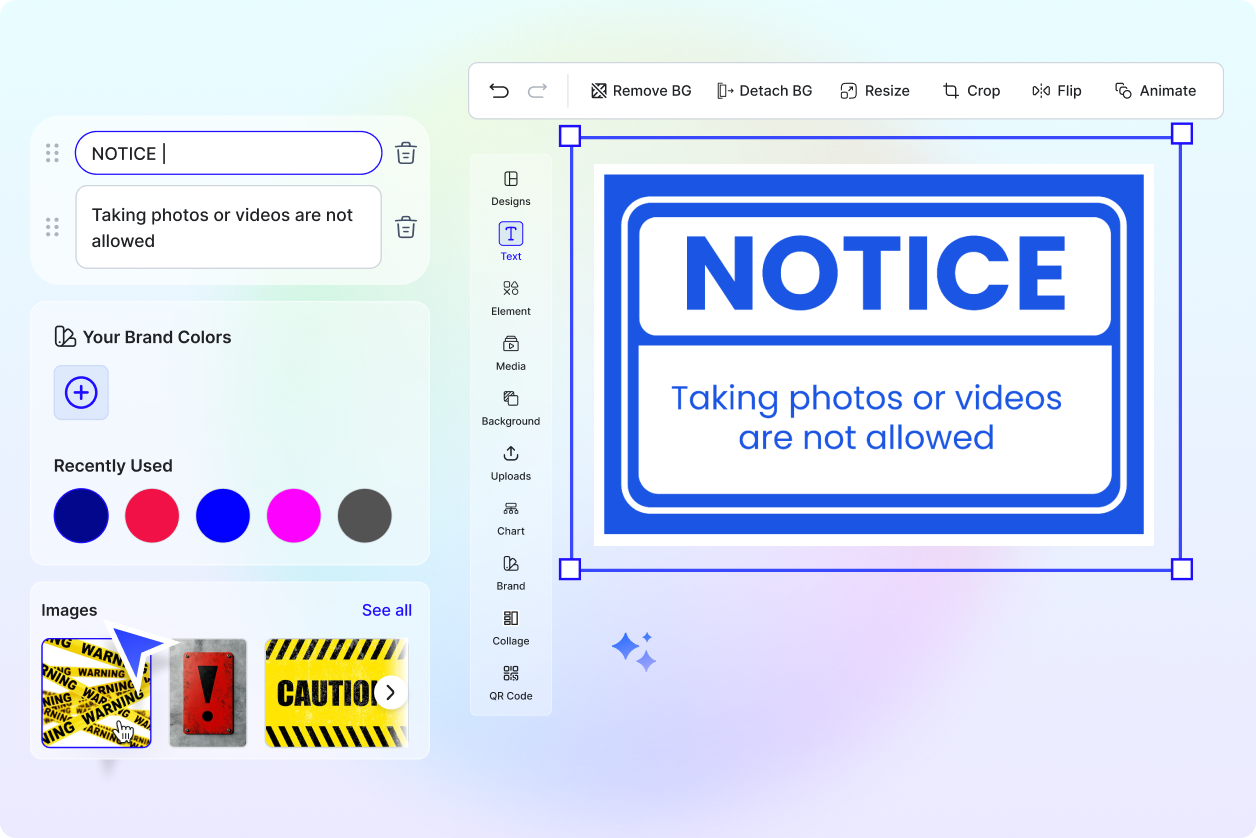Click the redo arrow icon
The height and width of the screenshot is (838, 1256).
coord(537,91)
